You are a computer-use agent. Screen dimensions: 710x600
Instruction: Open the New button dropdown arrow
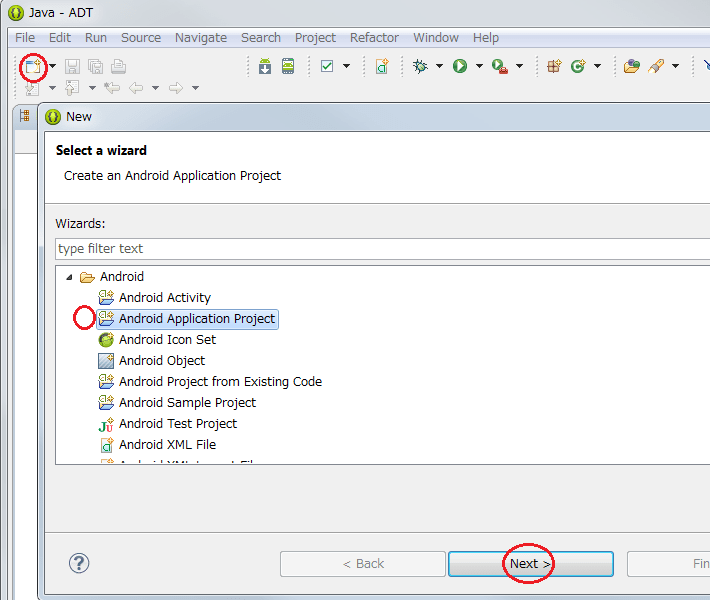53,66
